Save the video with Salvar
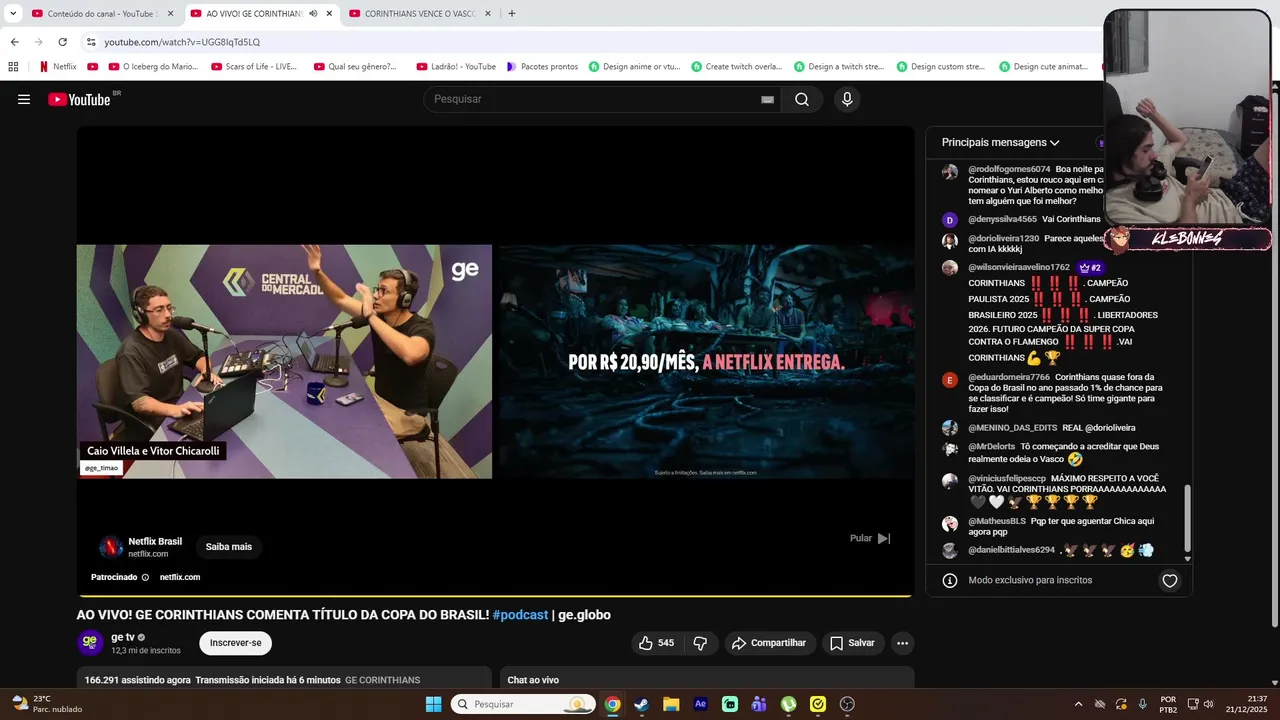 pyautogui.click(x=852, y=643)
